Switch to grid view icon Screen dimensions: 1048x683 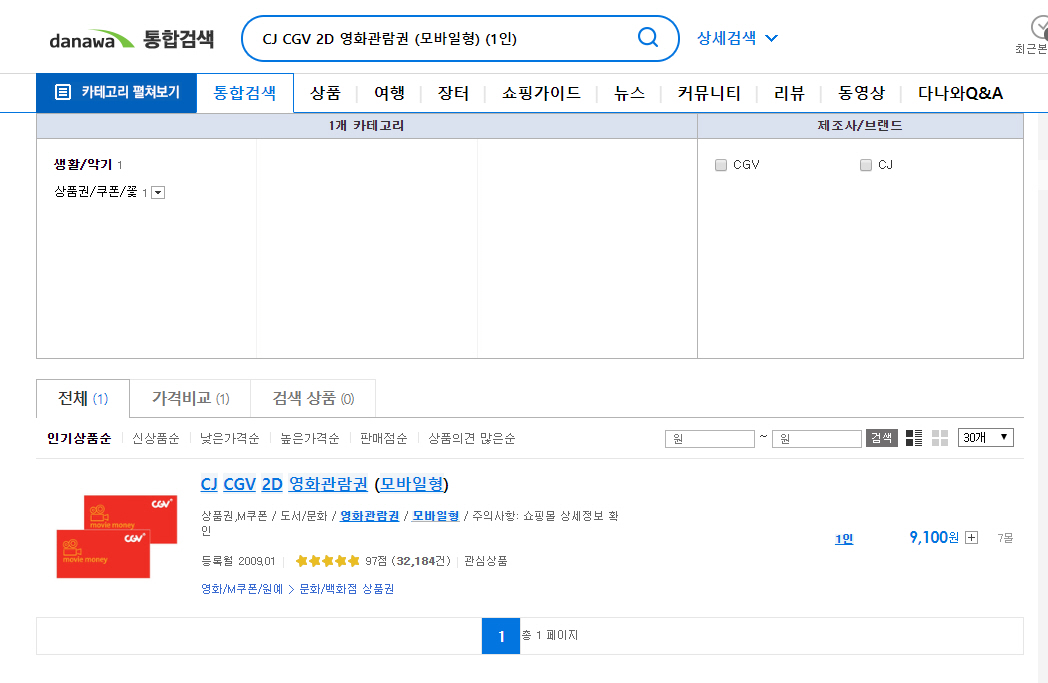coord(940,438)
